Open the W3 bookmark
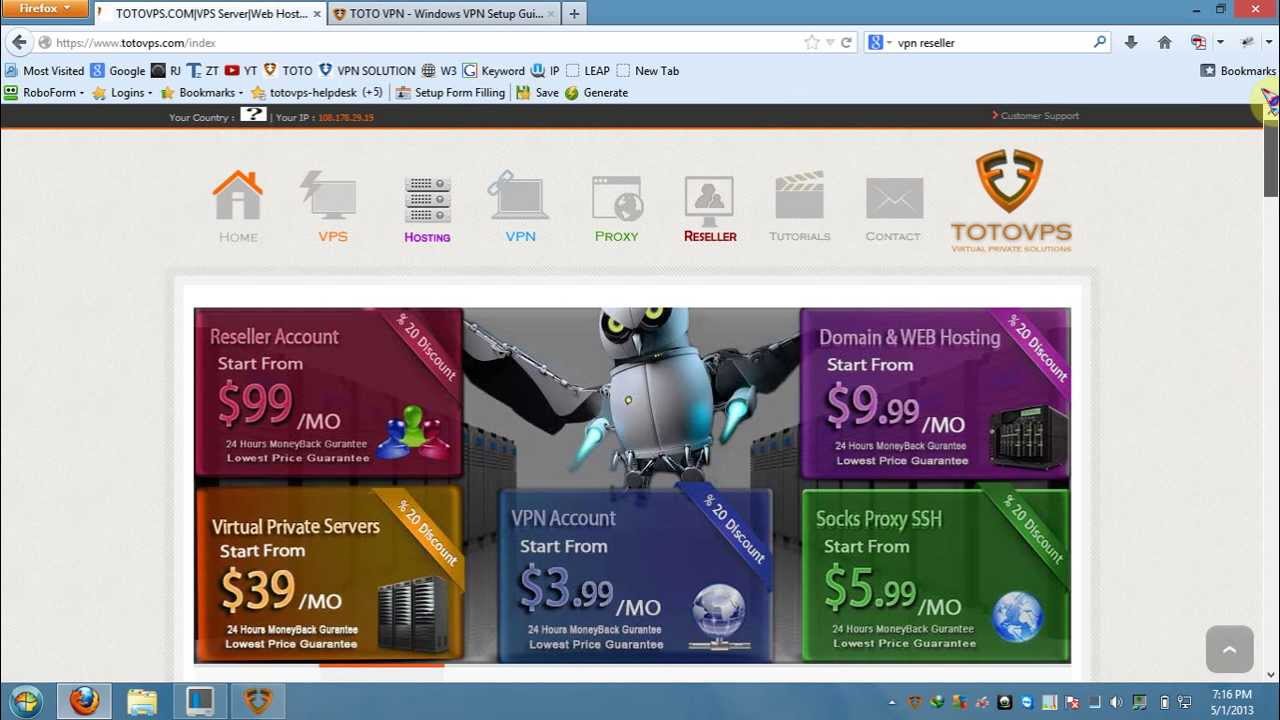The height and width of the screenshot is (720, 1280). (x=439, y=71)
